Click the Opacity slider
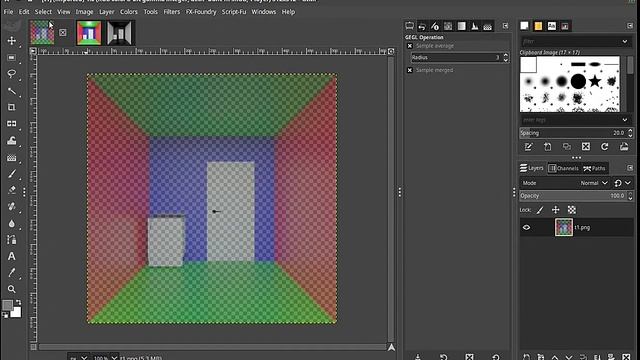The height and width of the screenshot is (360, 640). click(573, 196)
